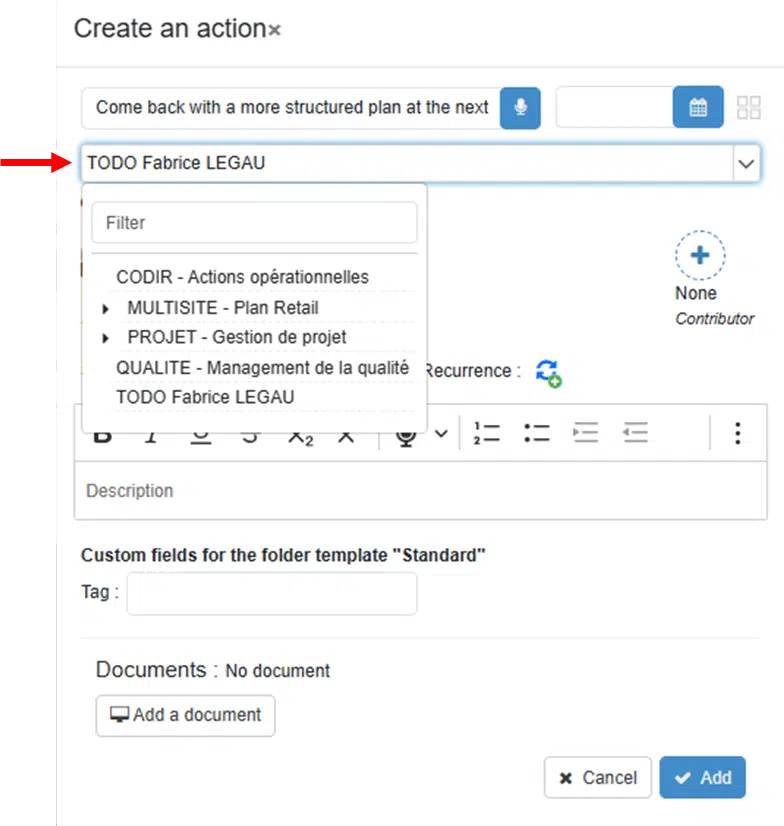Insert a numbered list in description
The image size is (784, 826).
[x=487, y=433]
